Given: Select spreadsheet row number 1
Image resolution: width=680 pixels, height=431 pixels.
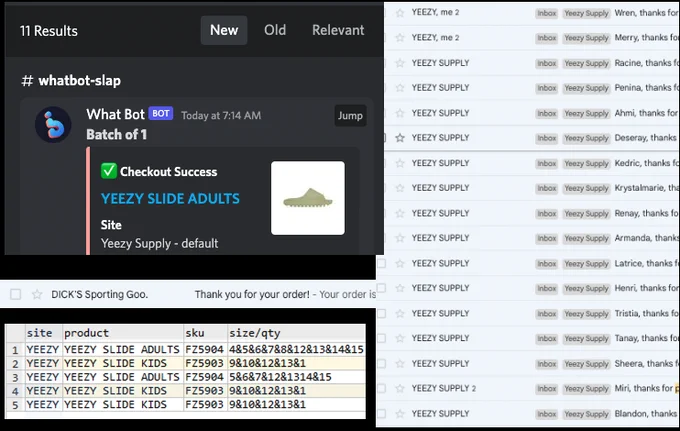Looking at the screenshot, I should (15, 349).
